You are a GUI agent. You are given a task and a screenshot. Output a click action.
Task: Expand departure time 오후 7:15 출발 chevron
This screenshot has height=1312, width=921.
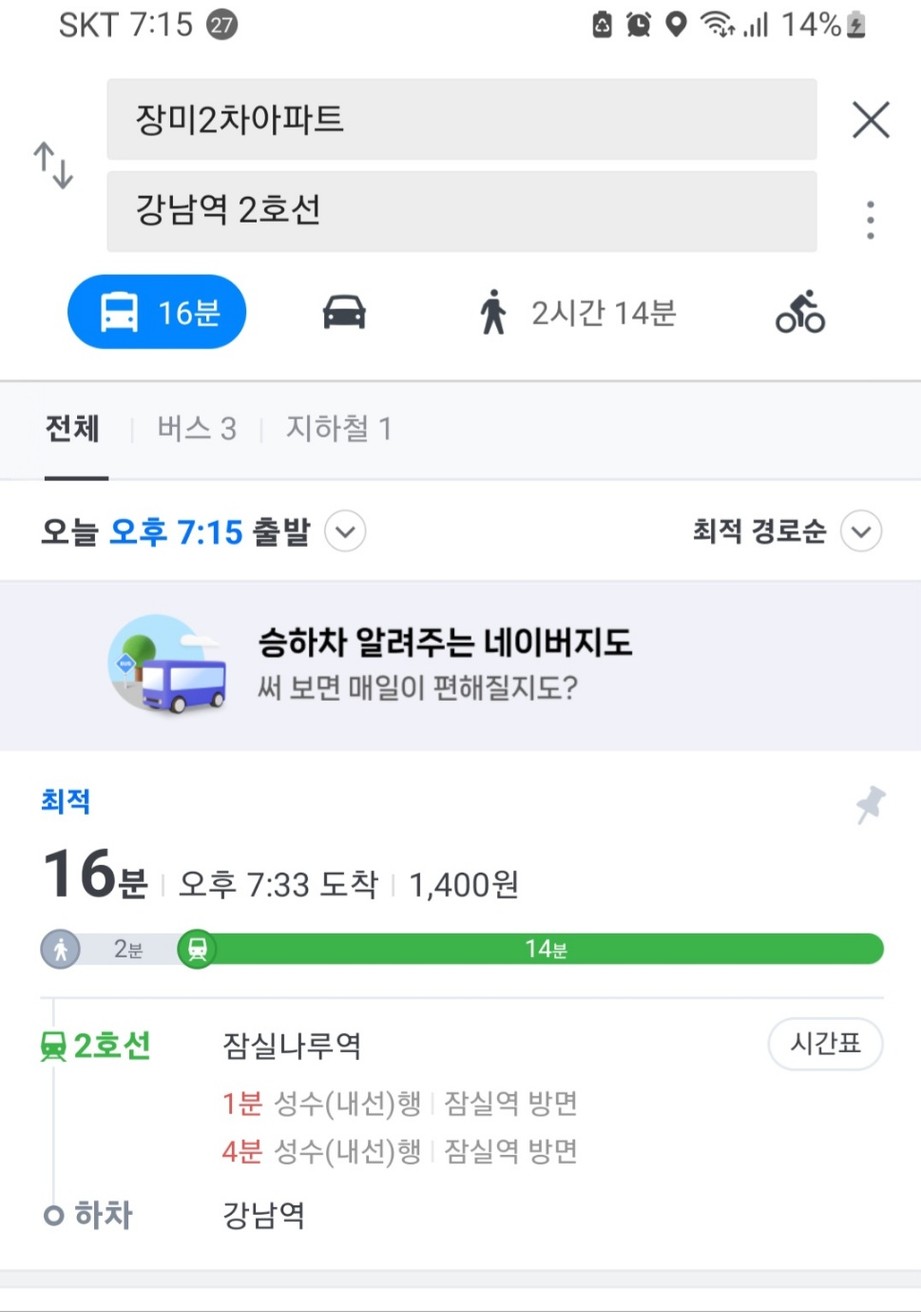(346, 532)
